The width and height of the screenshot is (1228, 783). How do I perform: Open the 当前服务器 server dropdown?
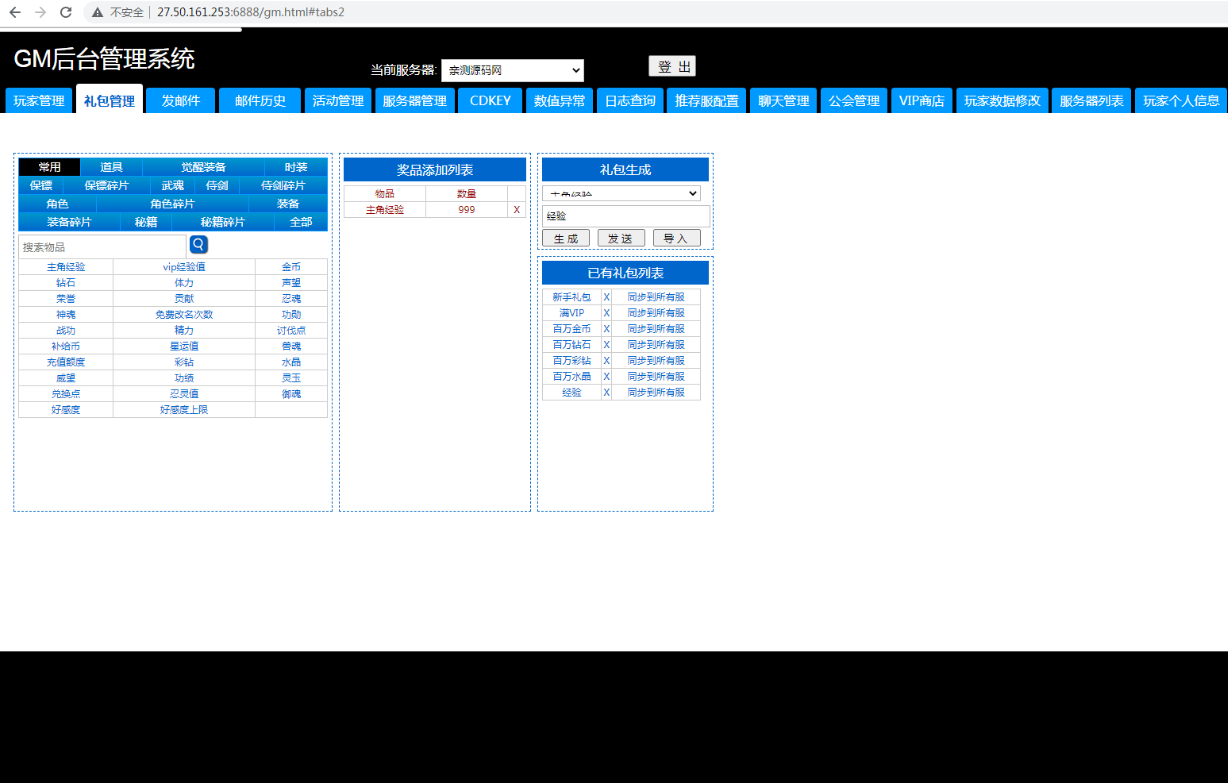click(x=512, y=71)
